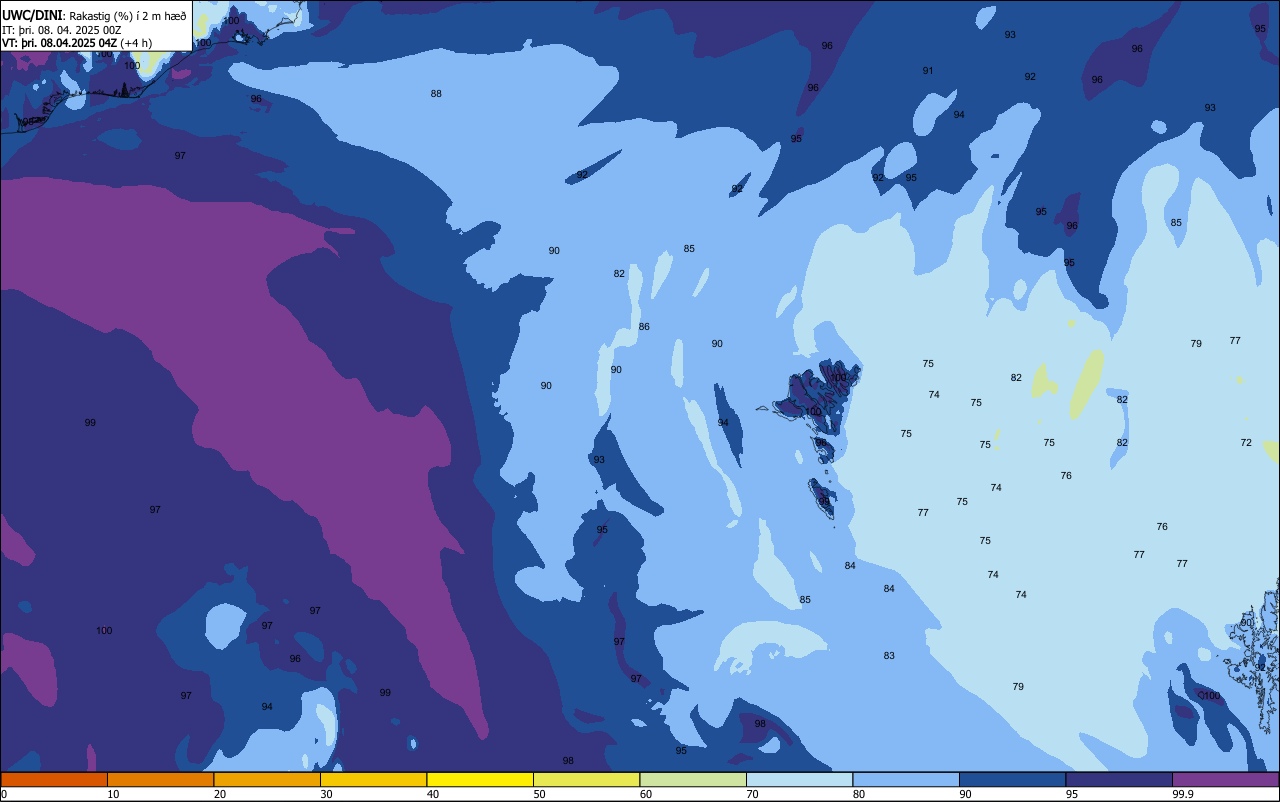
Task: Click the 'IT: þri. 08. 04. 2025 00Z' line
Action: pos(62,30)
